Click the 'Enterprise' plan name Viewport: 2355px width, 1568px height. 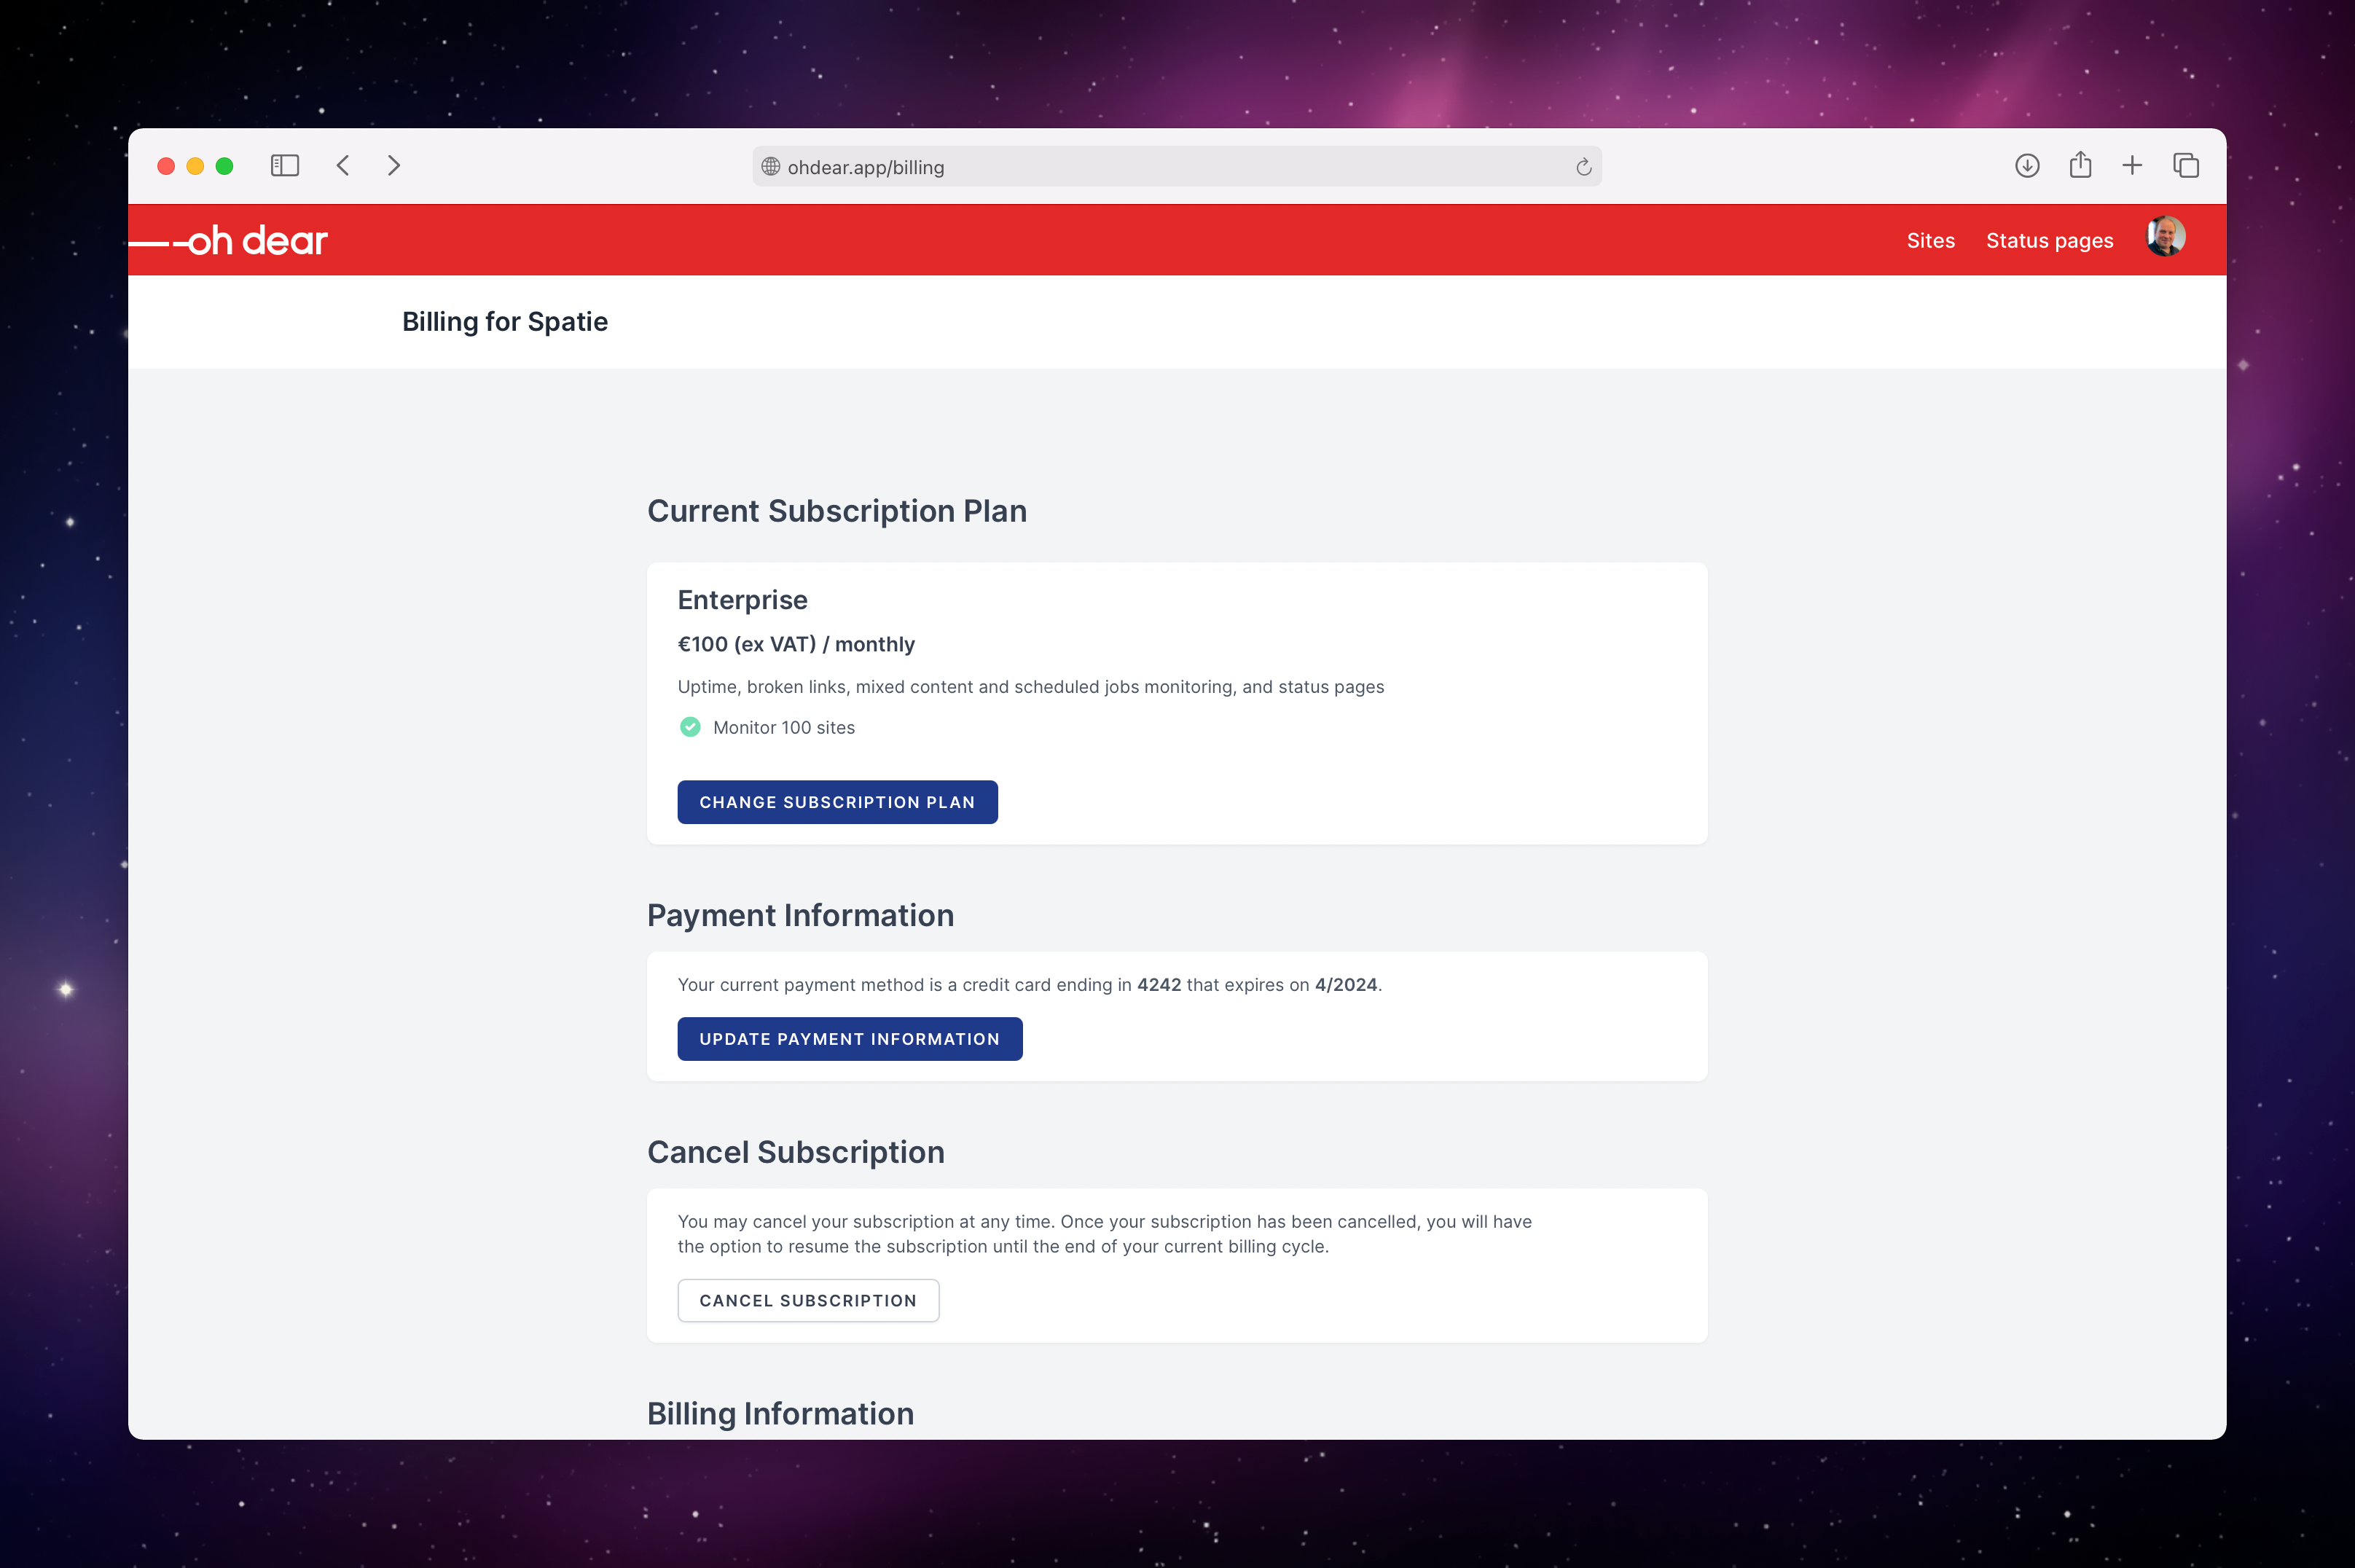point(743,600)
